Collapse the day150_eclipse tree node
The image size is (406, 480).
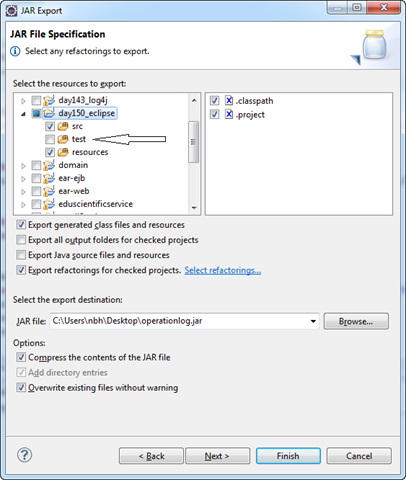[23, 114]
